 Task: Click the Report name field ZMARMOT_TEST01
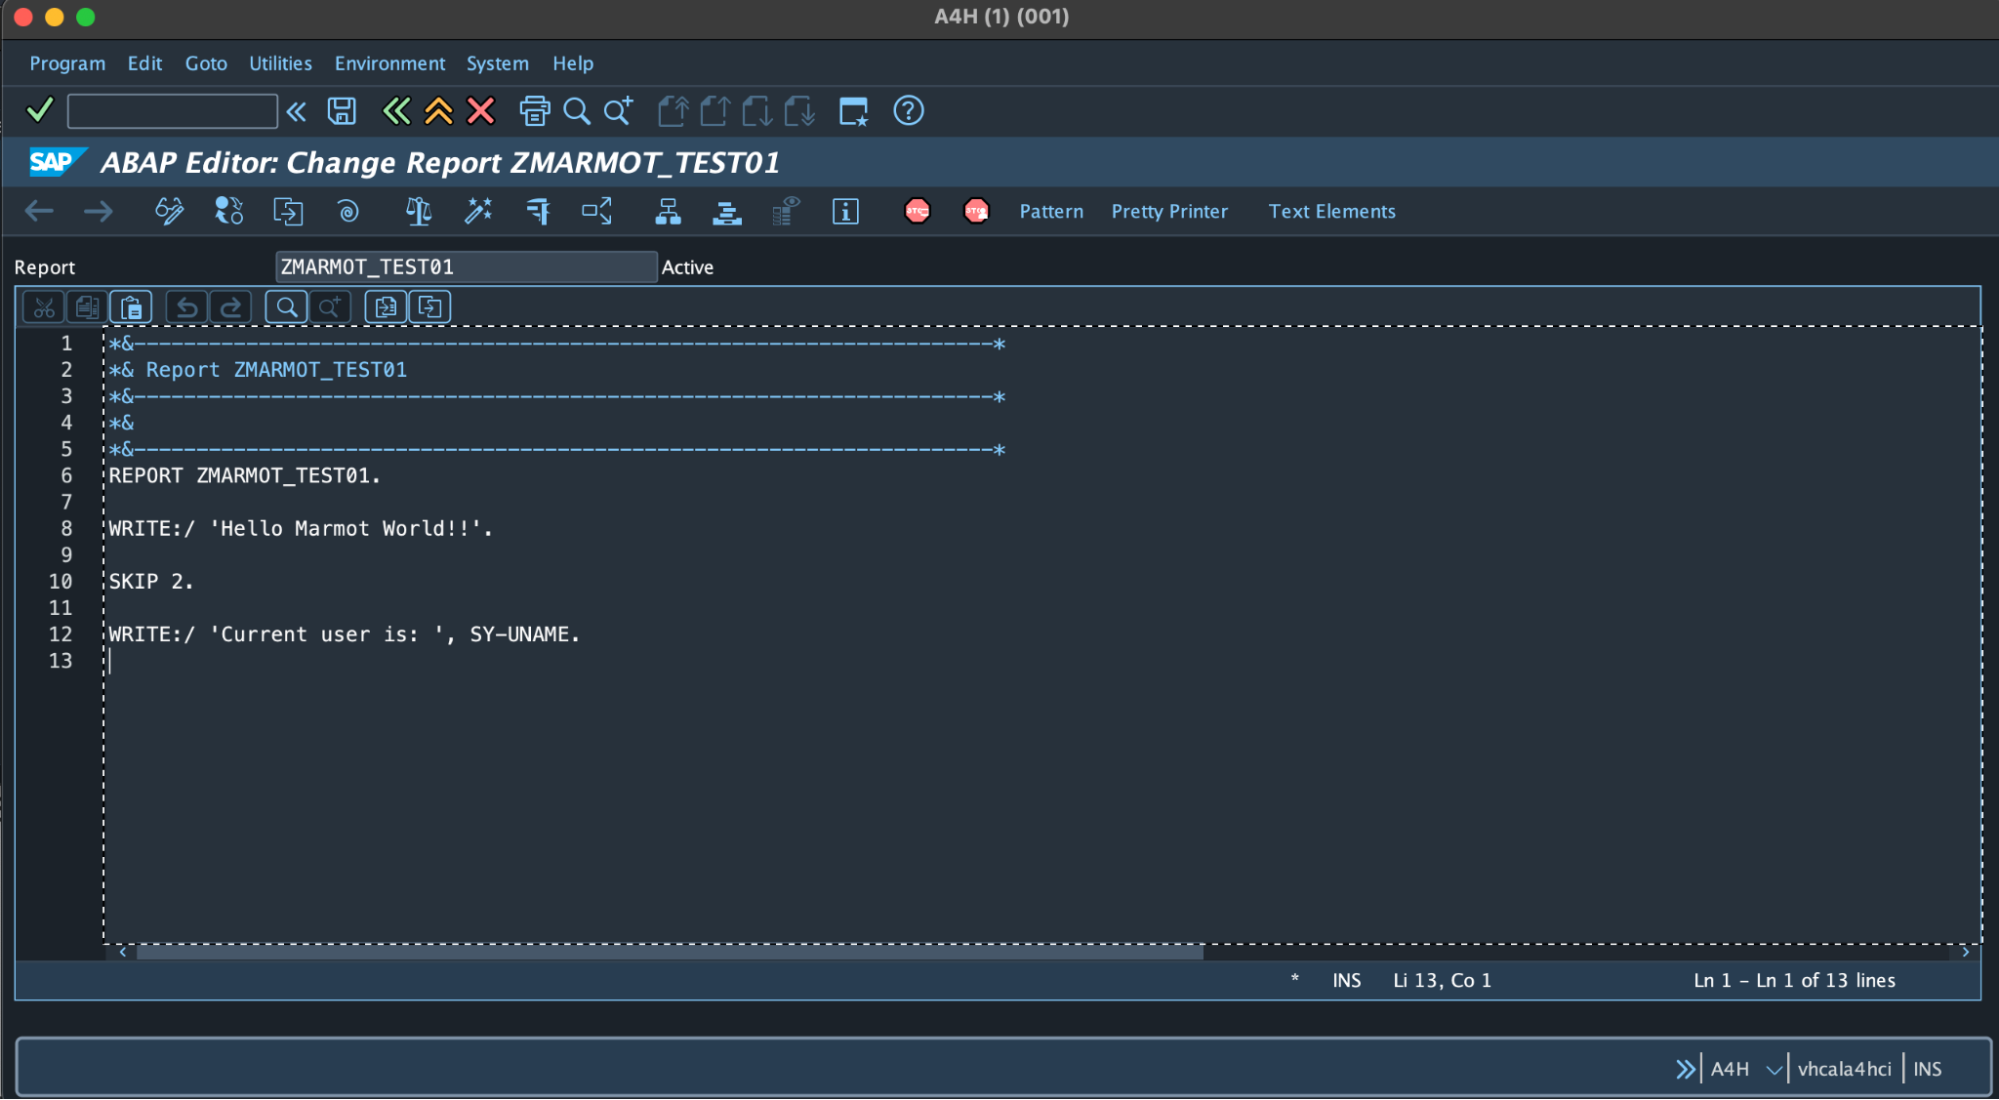tap(466, 267)
